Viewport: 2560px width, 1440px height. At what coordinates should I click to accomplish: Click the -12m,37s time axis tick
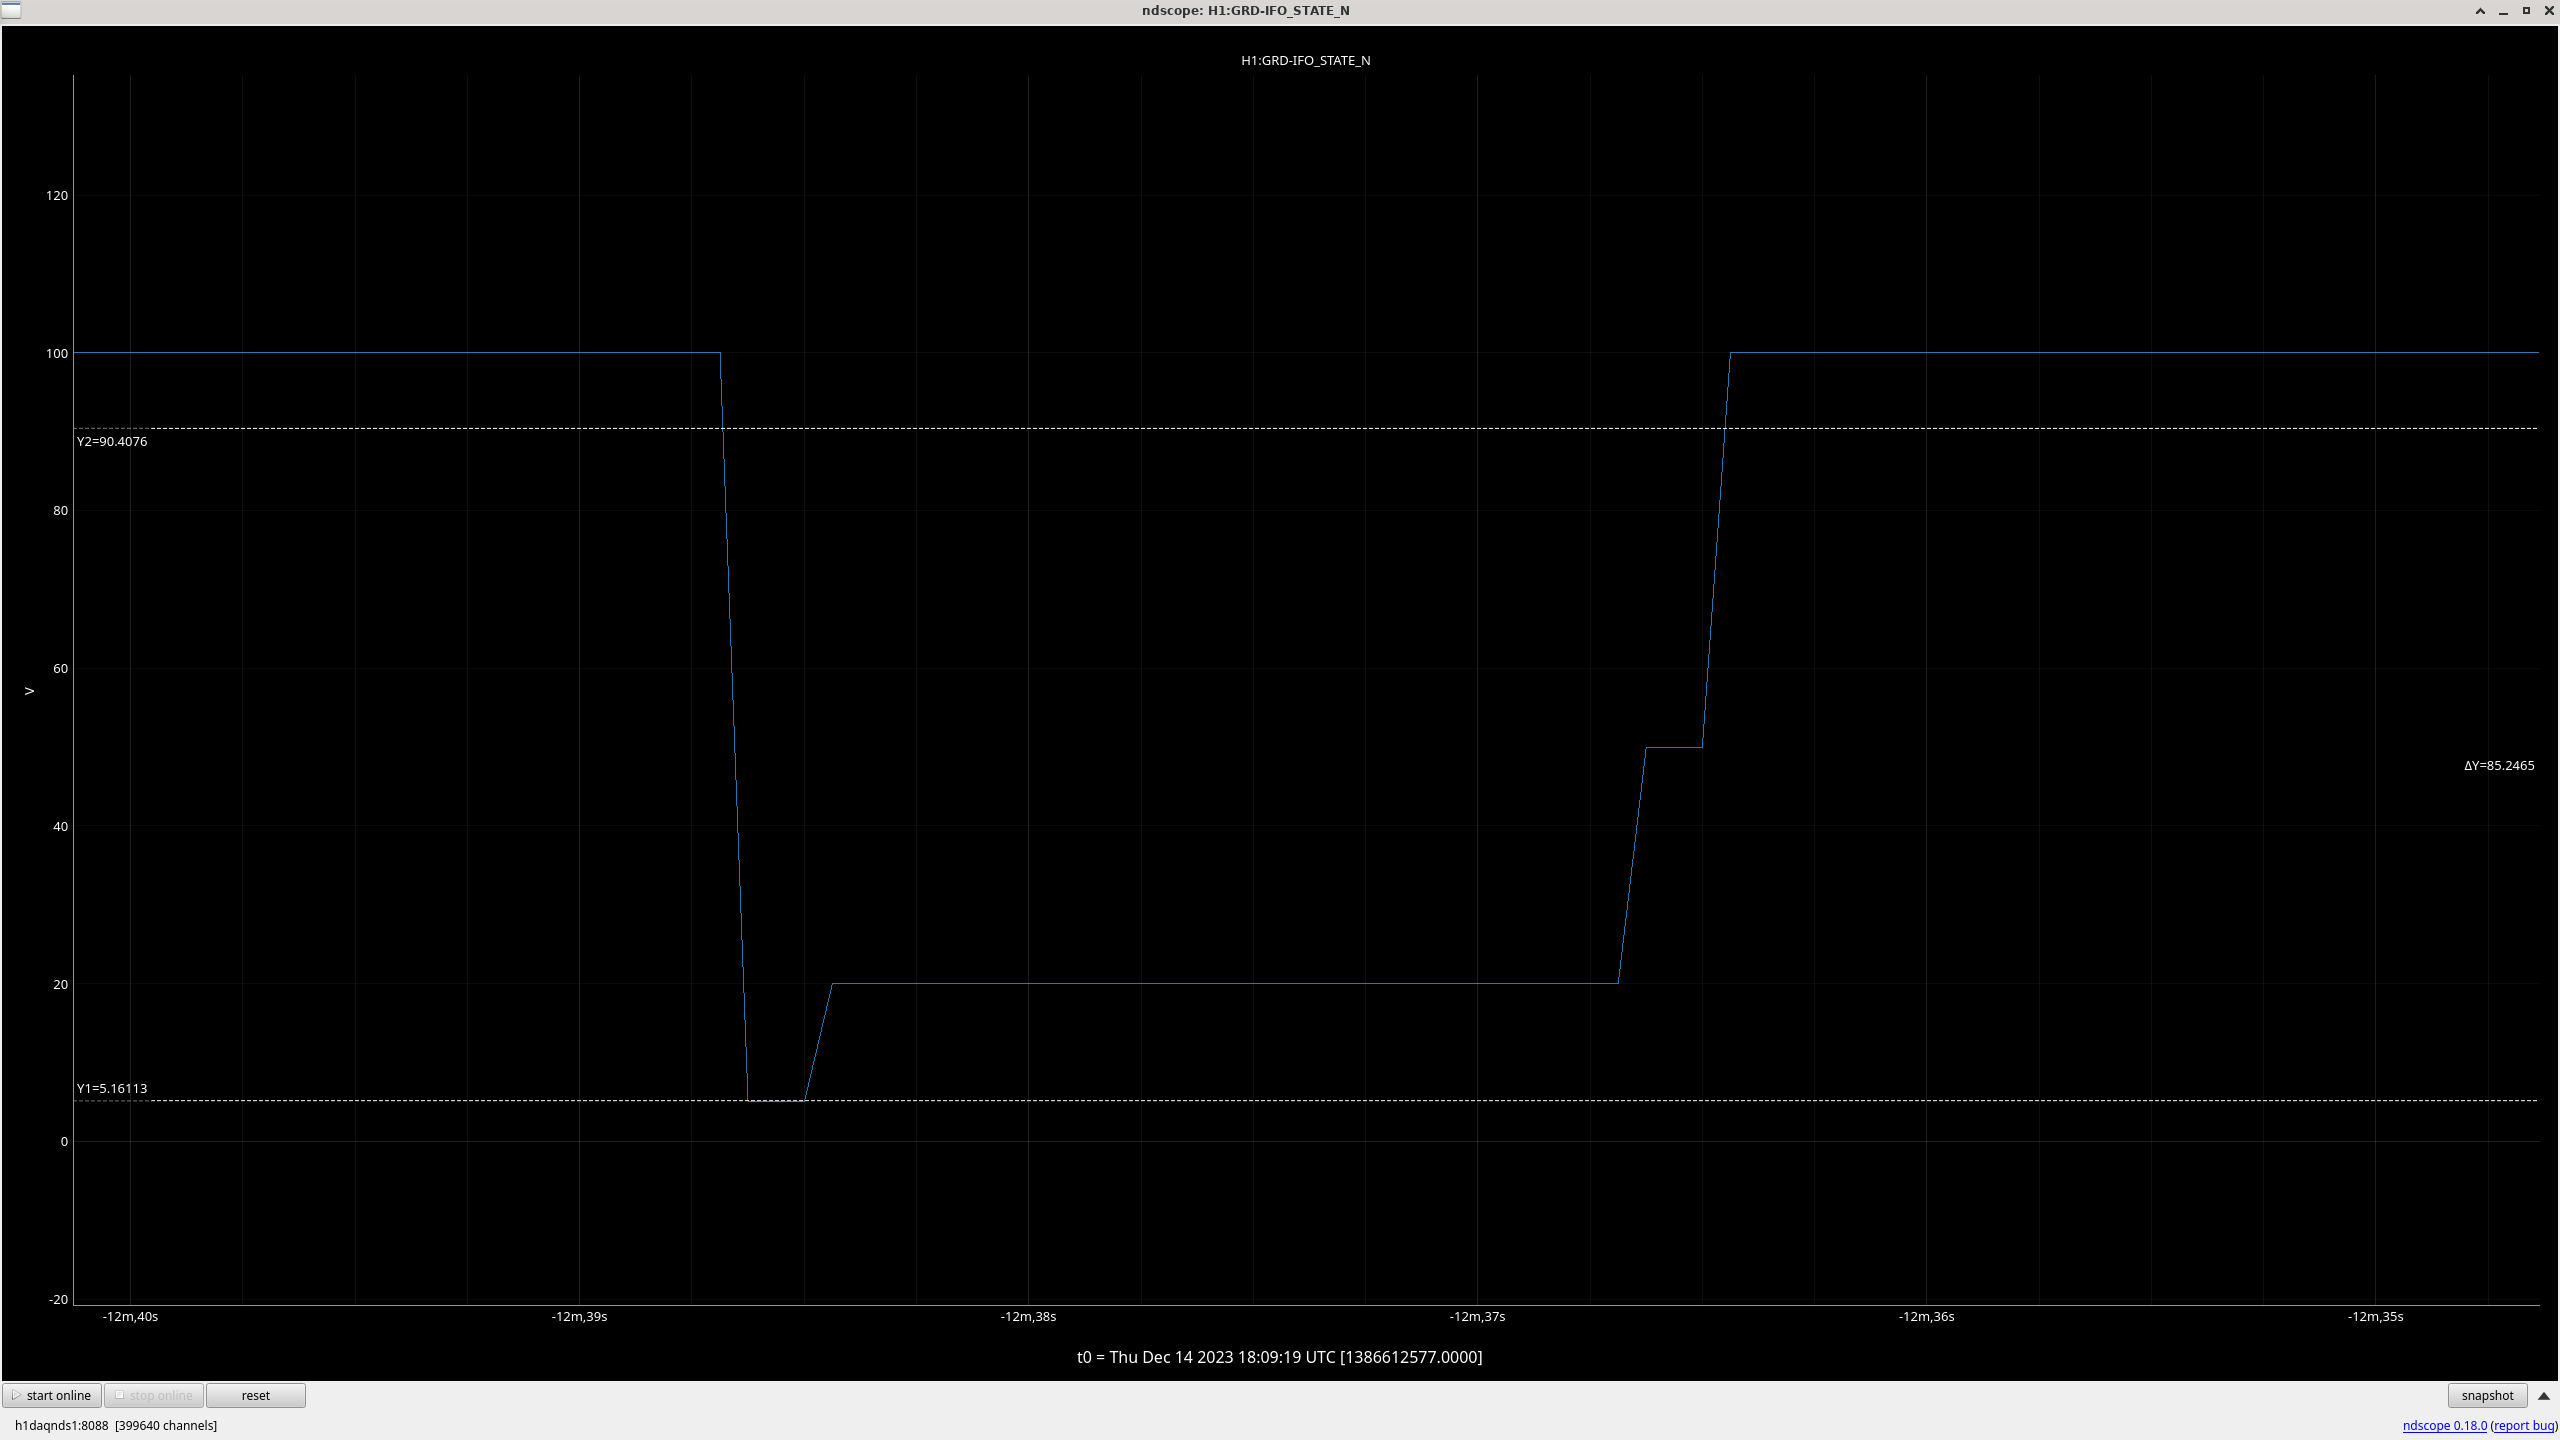pyautogui.click(x=1477, y=1316)
